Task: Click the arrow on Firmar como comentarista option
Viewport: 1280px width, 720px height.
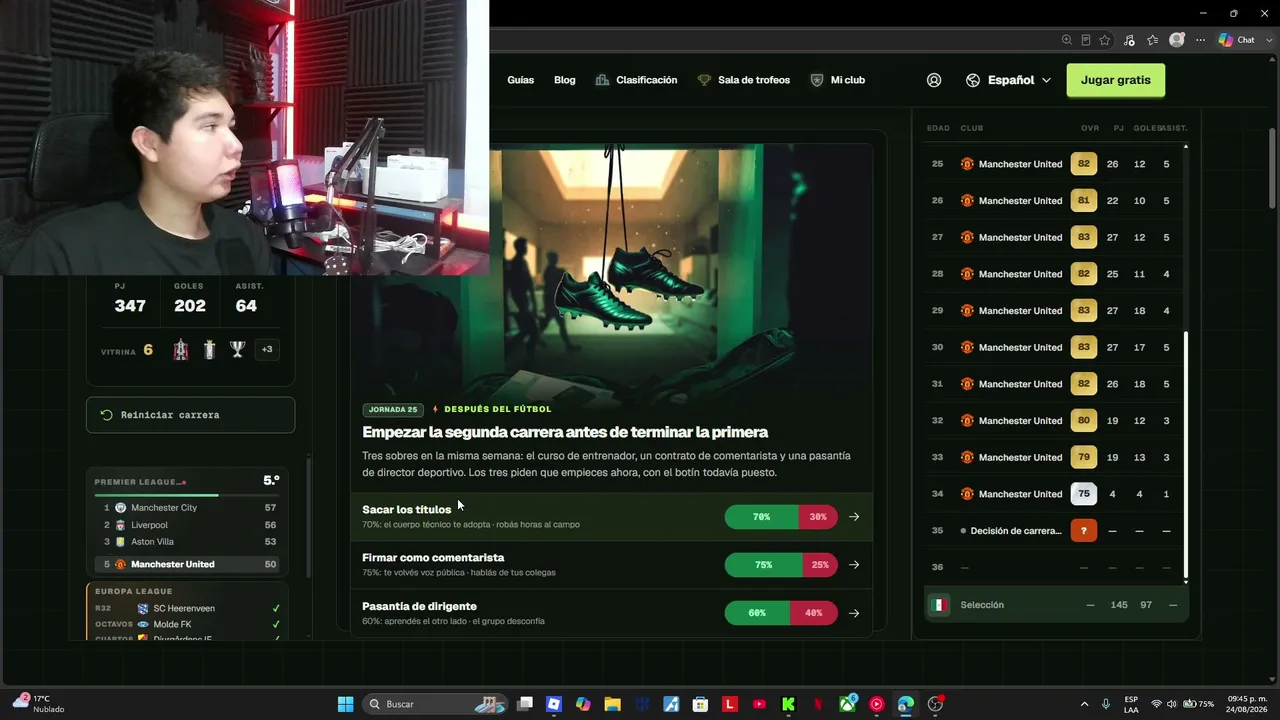Action: [x=854, y=565]
